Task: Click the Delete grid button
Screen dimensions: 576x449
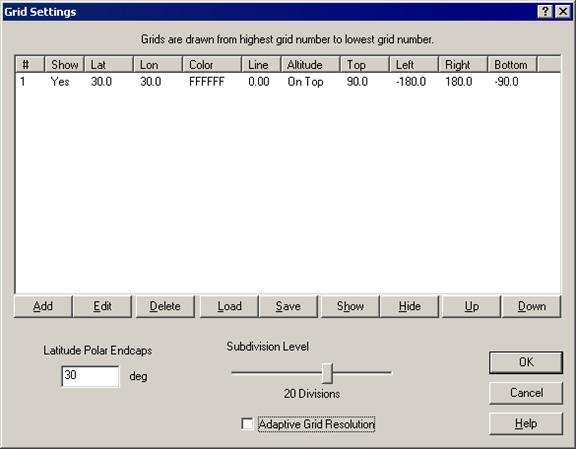Action: [165, 306]
